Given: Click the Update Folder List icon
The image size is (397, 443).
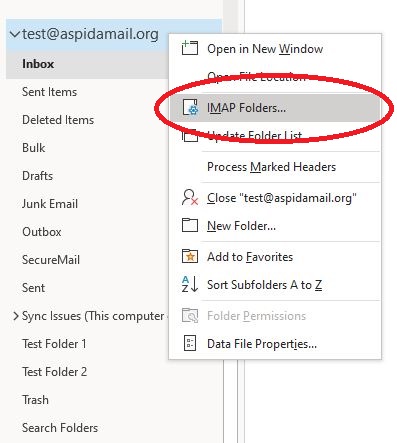Looking at the screenshot, I should click(x=190, y=136).
